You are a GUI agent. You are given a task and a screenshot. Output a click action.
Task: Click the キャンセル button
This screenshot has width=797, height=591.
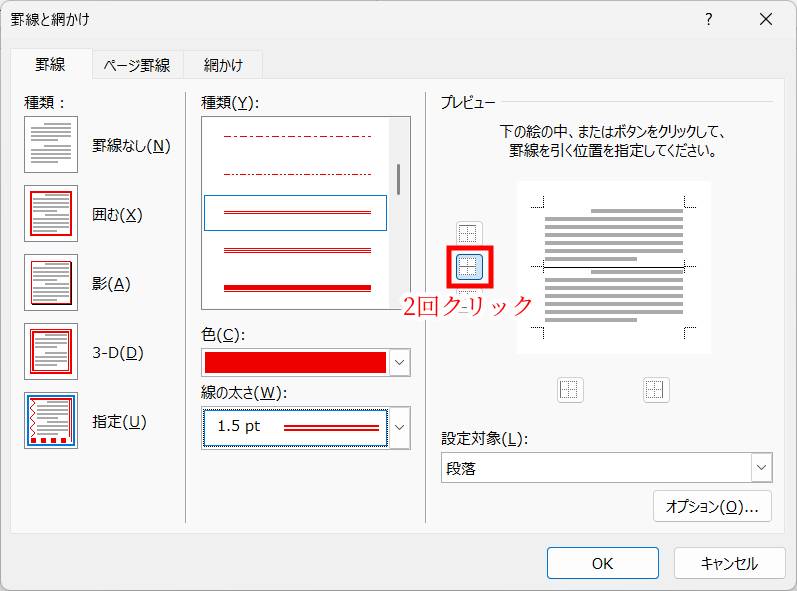728,563
